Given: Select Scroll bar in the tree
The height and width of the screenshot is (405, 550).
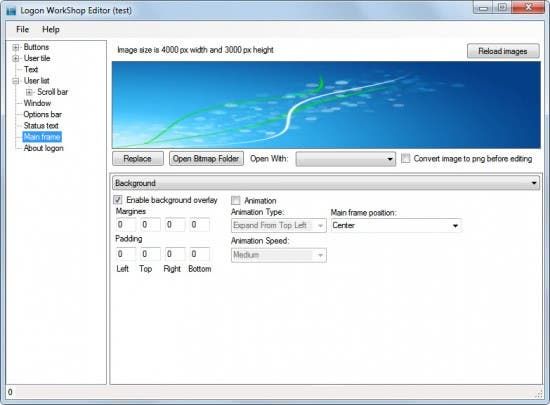Looking at the screenshot, I should (x=53, y=92).
